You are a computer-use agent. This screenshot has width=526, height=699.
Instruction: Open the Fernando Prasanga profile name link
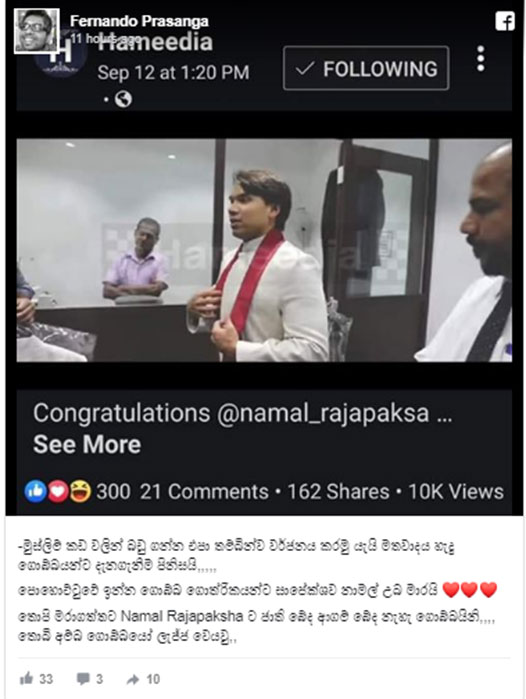pyautogui.click(x=139, y=21)
